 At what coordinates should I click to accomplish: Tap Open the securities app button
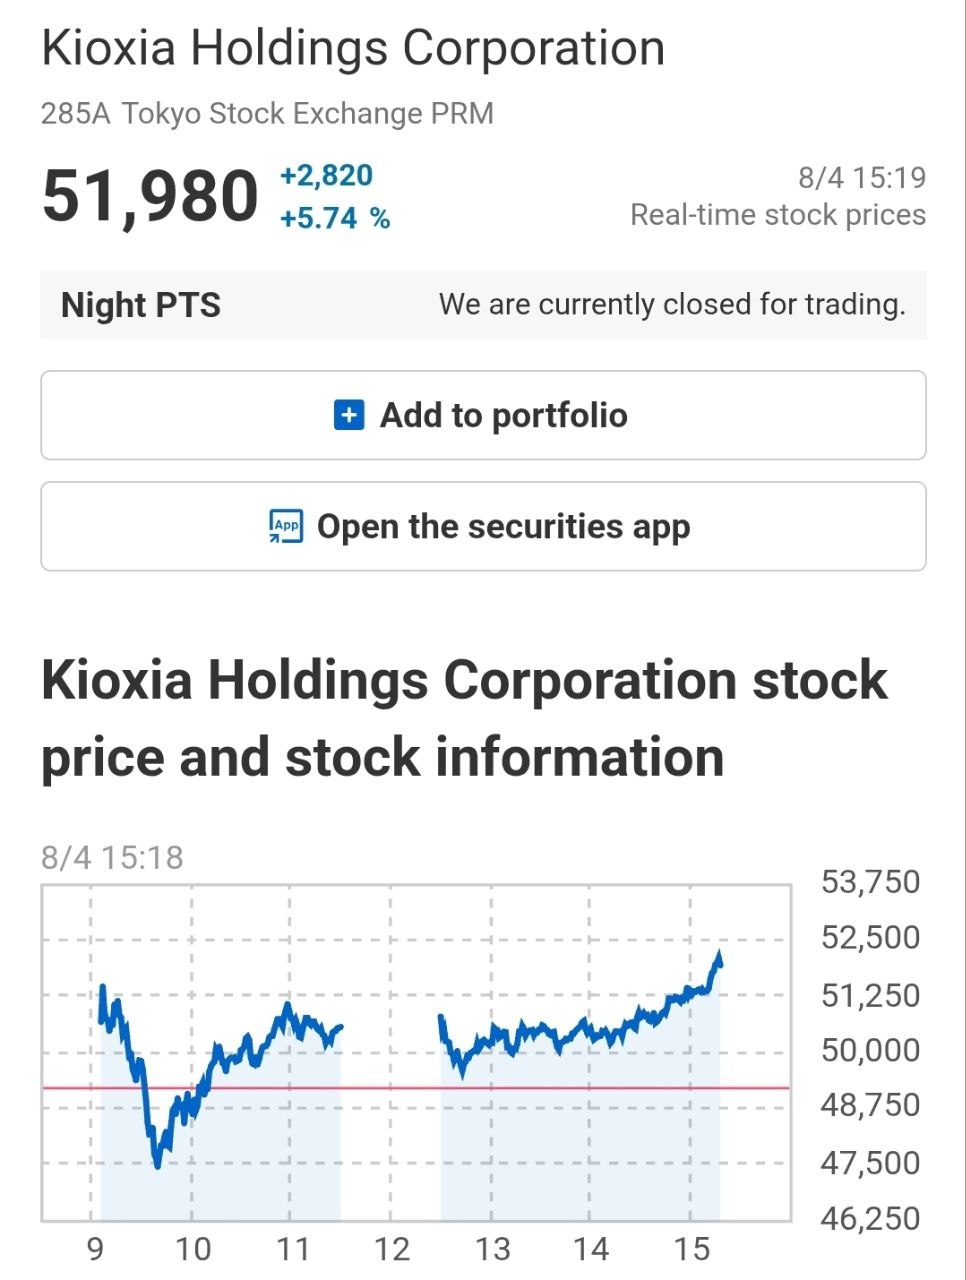click(x=483, y=526)
